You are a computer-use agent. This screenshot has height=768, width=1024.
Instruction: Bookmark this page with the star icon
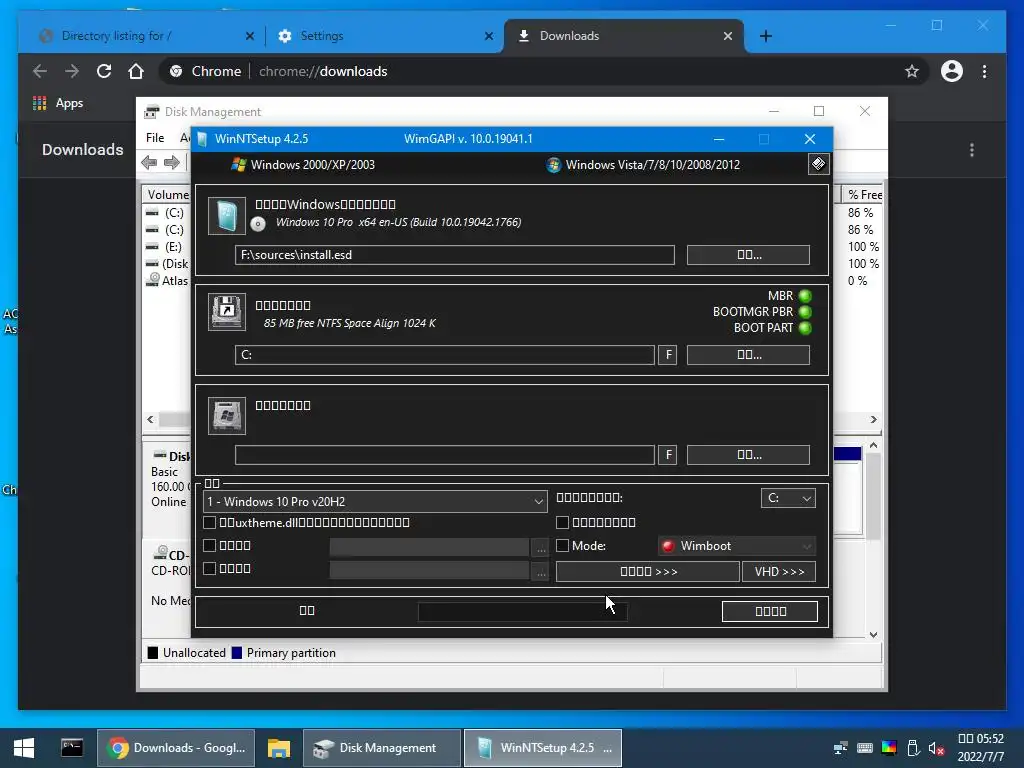tap(912, 71)
